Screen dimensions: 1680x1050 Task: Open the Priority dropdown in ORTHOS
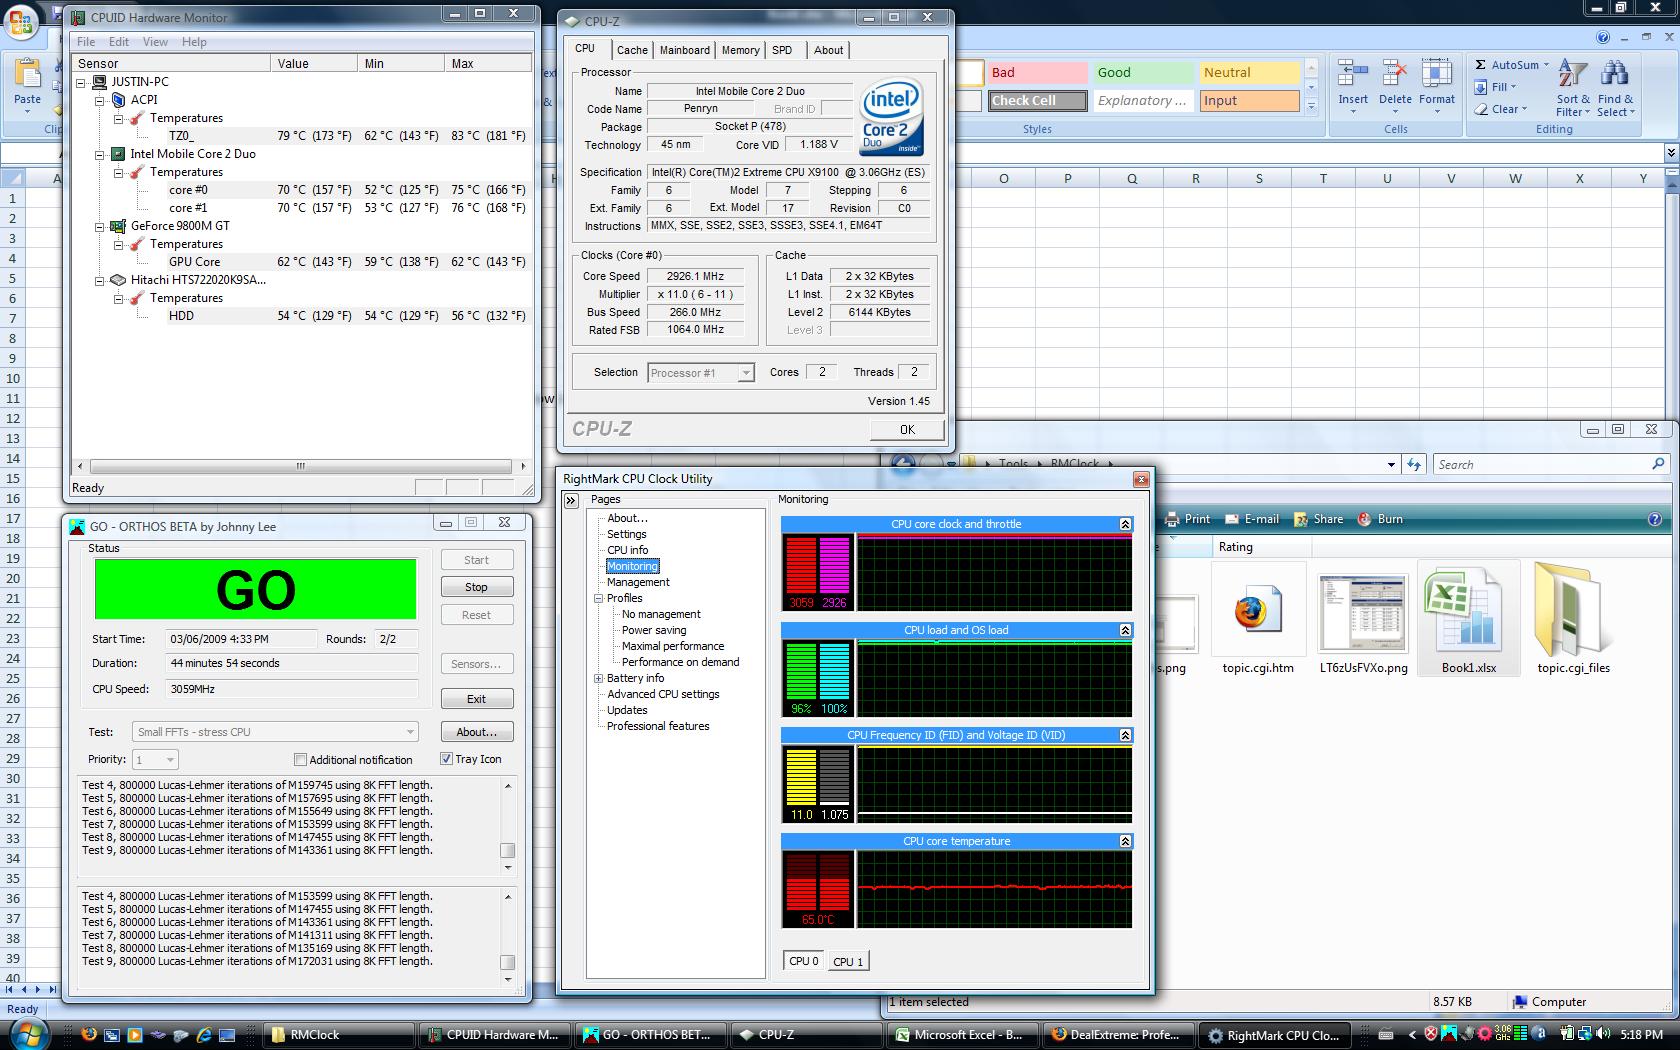170,759
